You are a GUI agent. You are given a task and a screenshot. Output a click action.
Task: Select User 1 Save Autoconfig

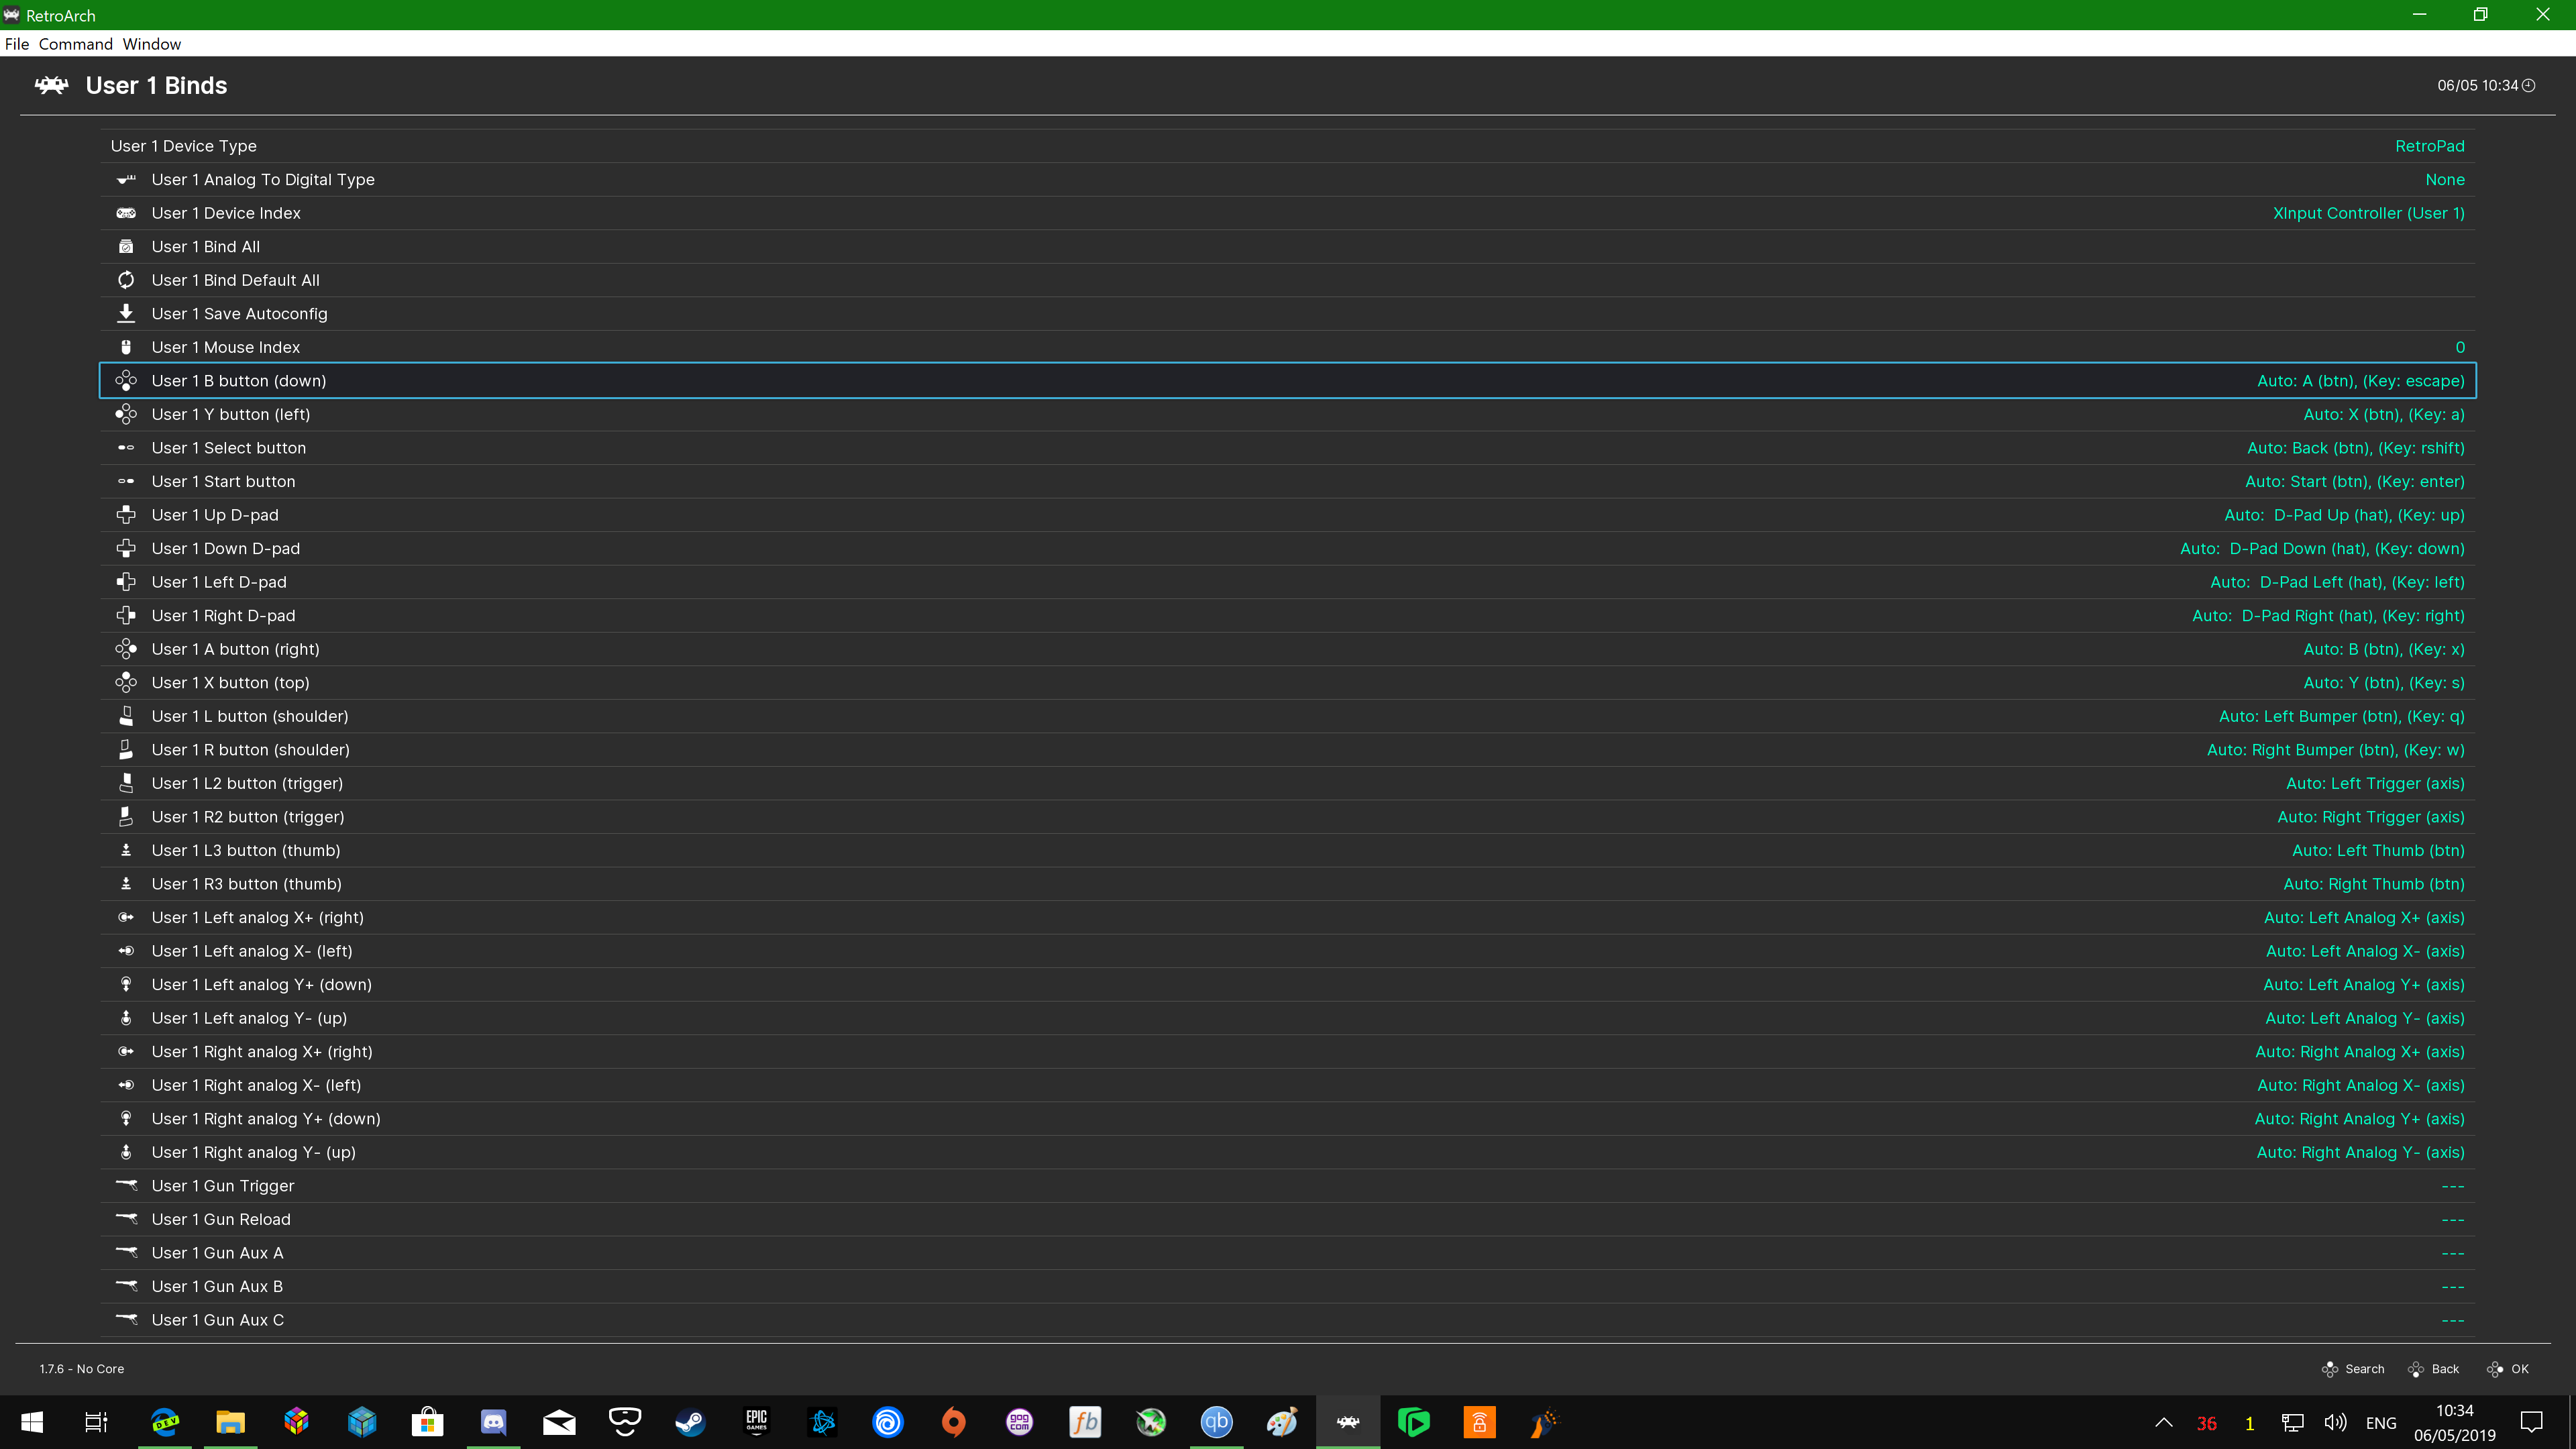coord(1288,314)
